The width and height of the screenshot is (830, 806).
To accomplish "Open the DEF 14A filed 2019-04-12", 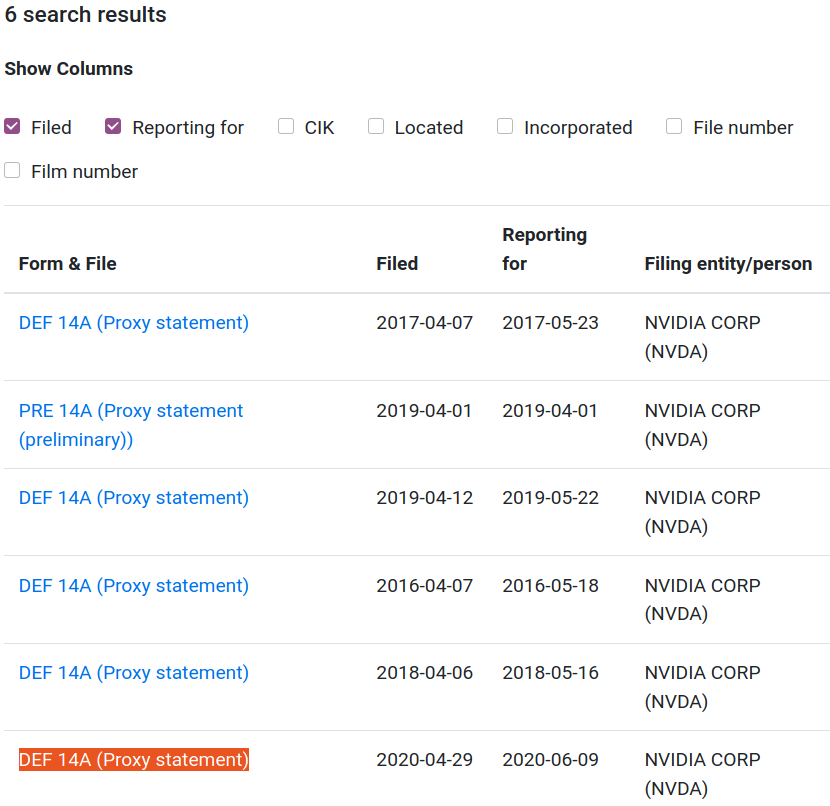I will 134,498.
